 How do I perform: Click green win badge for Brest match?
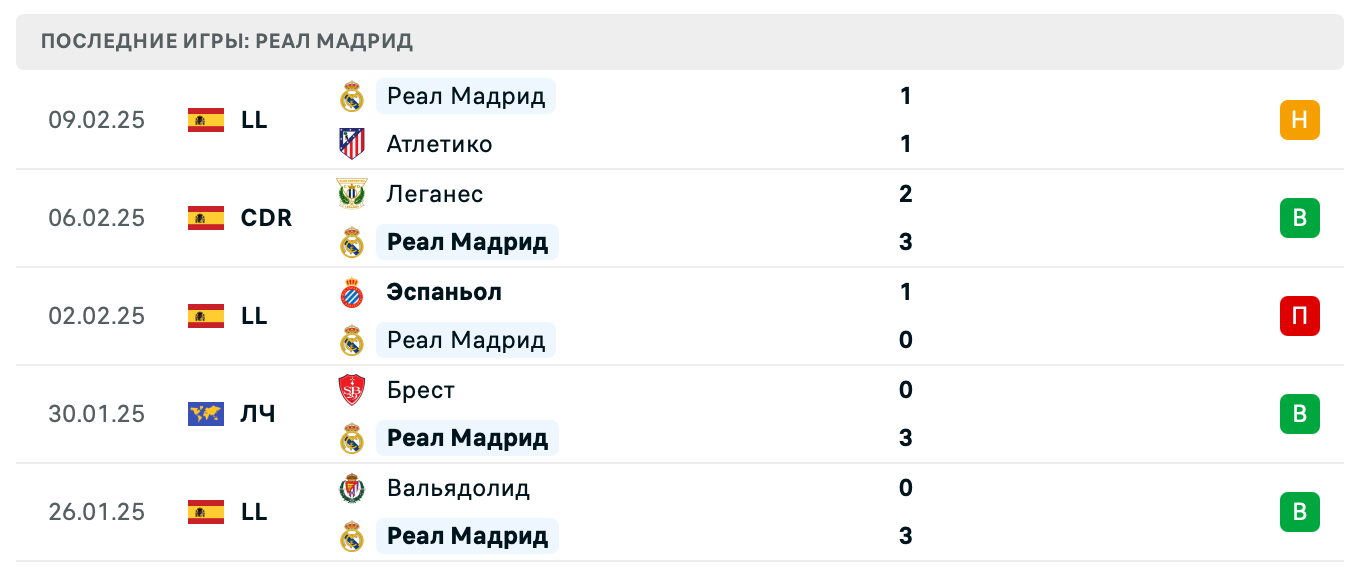point(1299,414)
